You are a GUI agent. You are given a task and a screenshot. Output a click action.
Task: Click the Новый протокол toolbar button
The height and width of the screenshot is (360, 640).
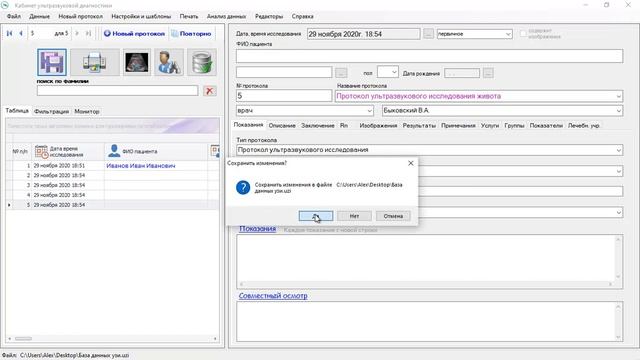[x=134, y=33]
